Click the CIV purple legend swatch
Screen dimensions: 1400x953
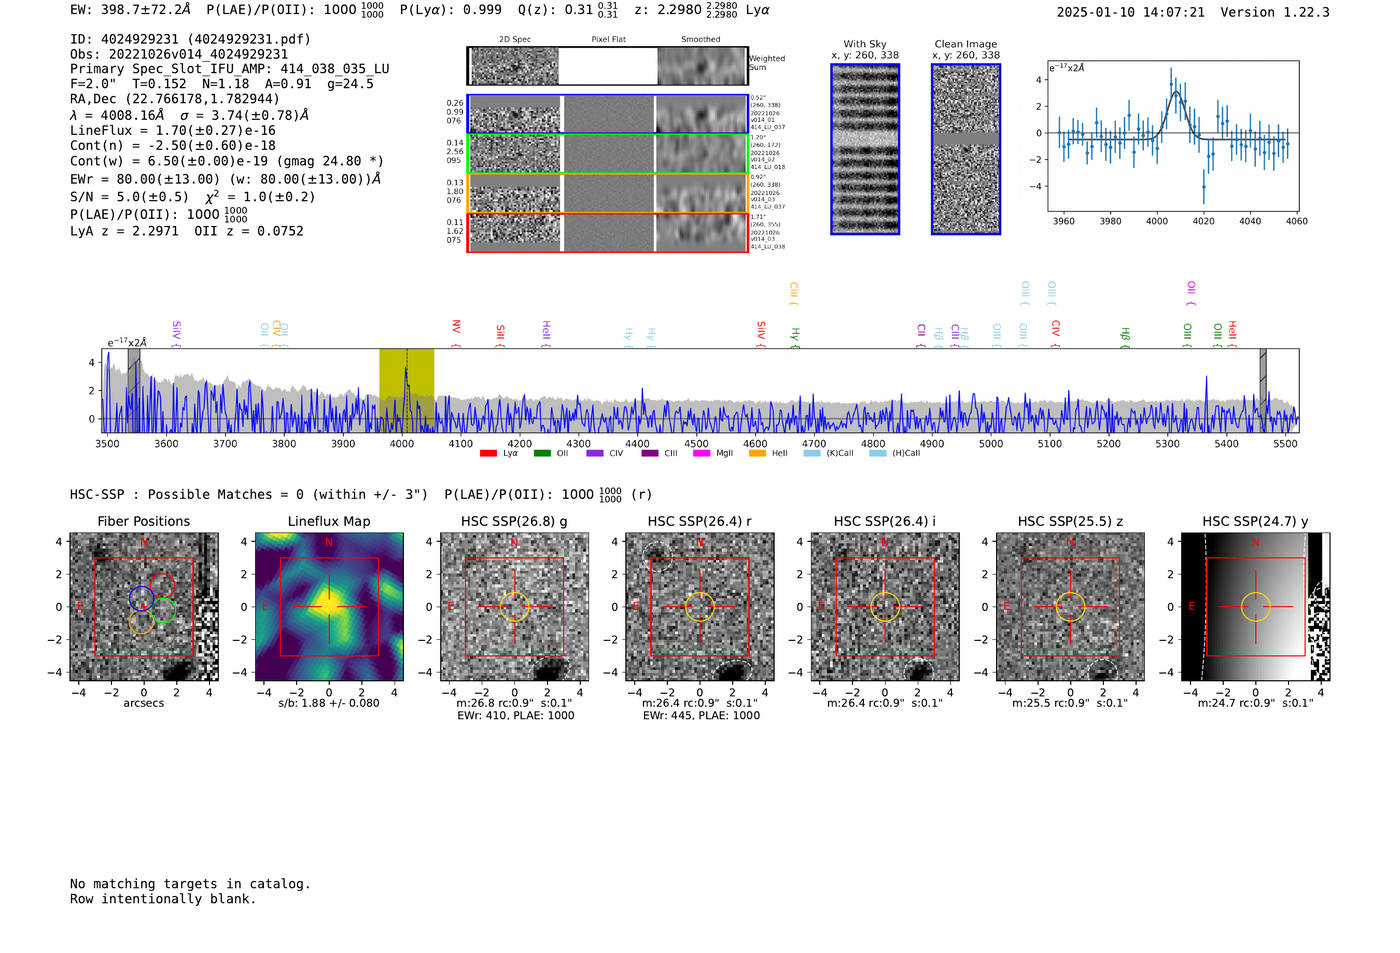coord(595,453)
